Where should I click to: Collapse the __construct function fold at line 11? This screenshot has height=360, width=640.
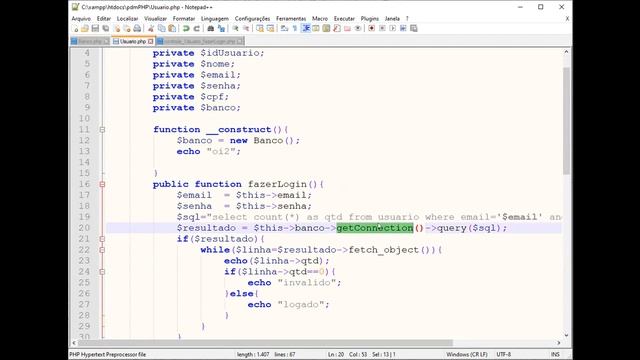[102, 130]
